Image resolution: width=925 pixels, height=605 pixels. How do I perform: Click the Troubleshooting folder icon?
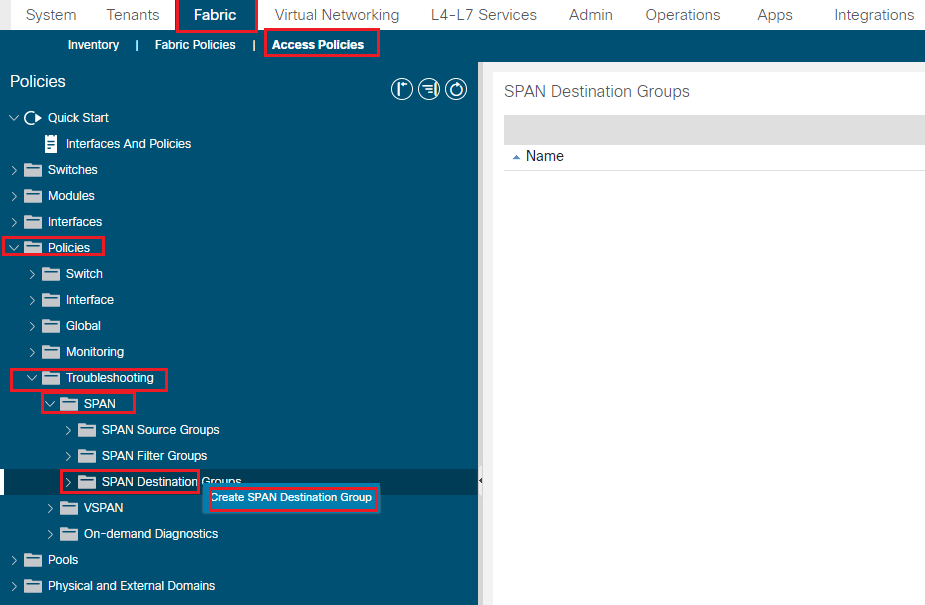click(x=51, y=377)
